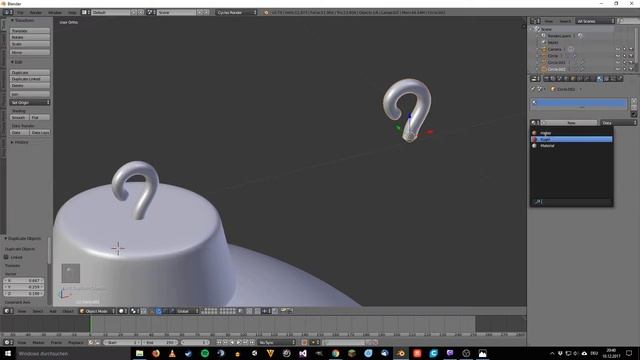The width and height of the screenshot is (640, 360).
Task: Click the Scale tool button
Action: click(x=30, y=44)
